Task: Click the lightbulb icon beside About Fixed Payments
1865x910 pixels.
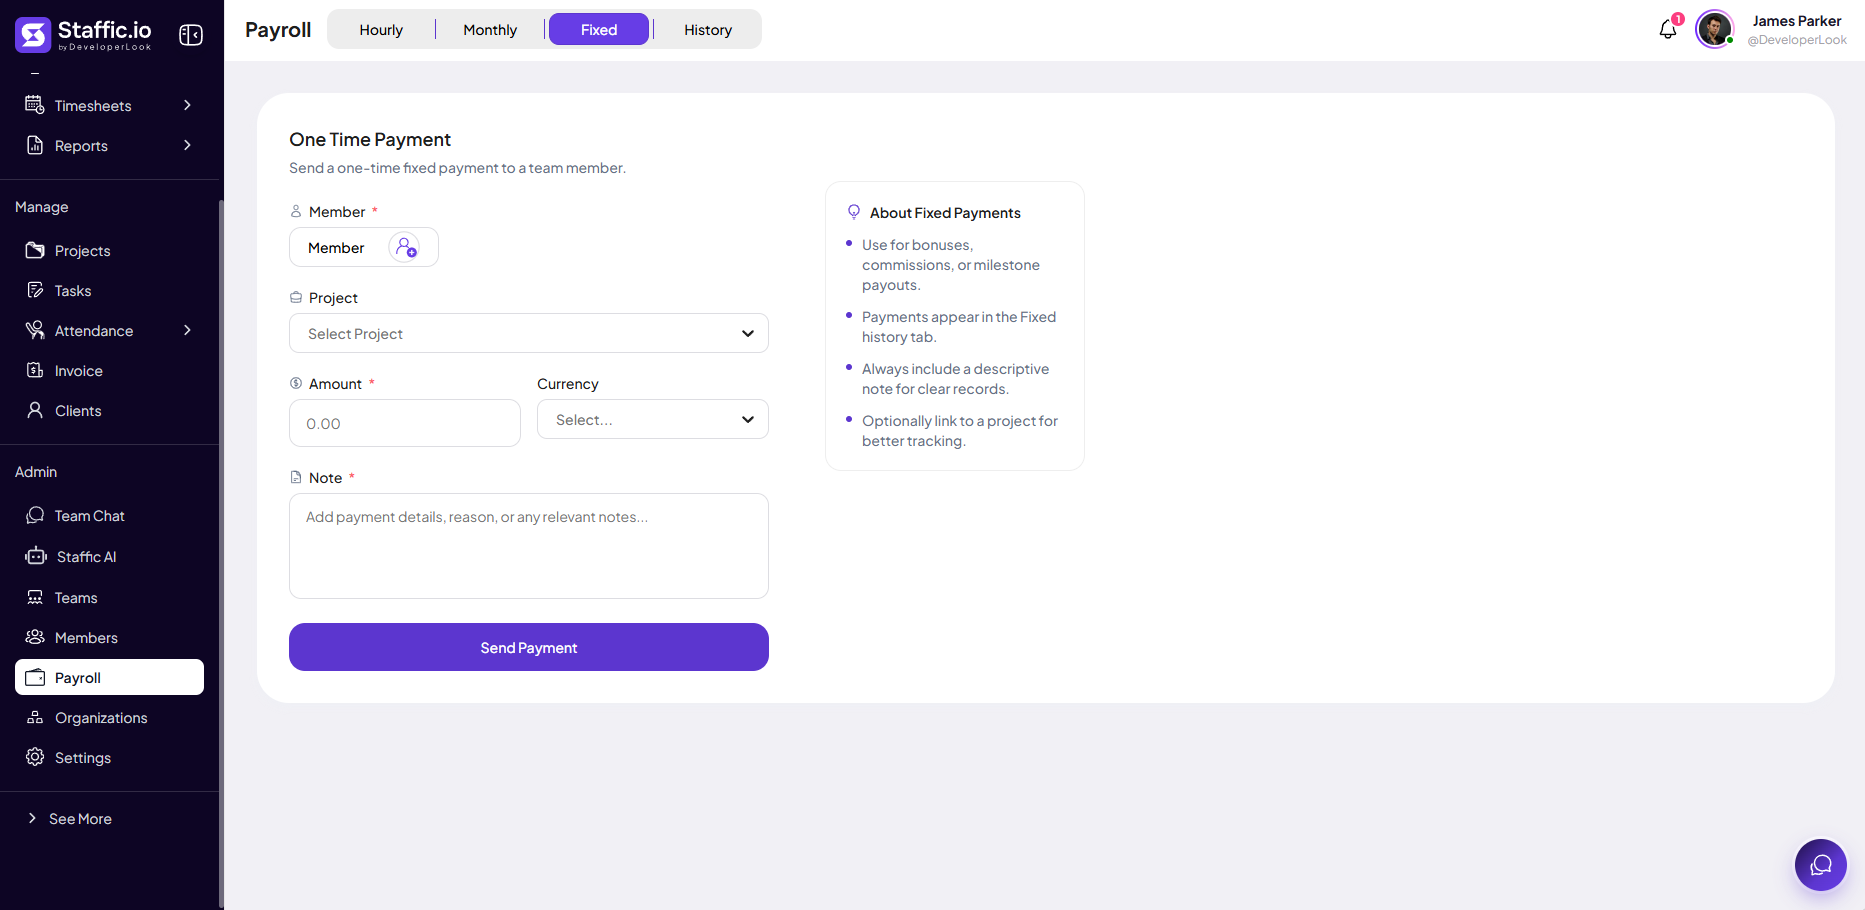Action: 854,212
